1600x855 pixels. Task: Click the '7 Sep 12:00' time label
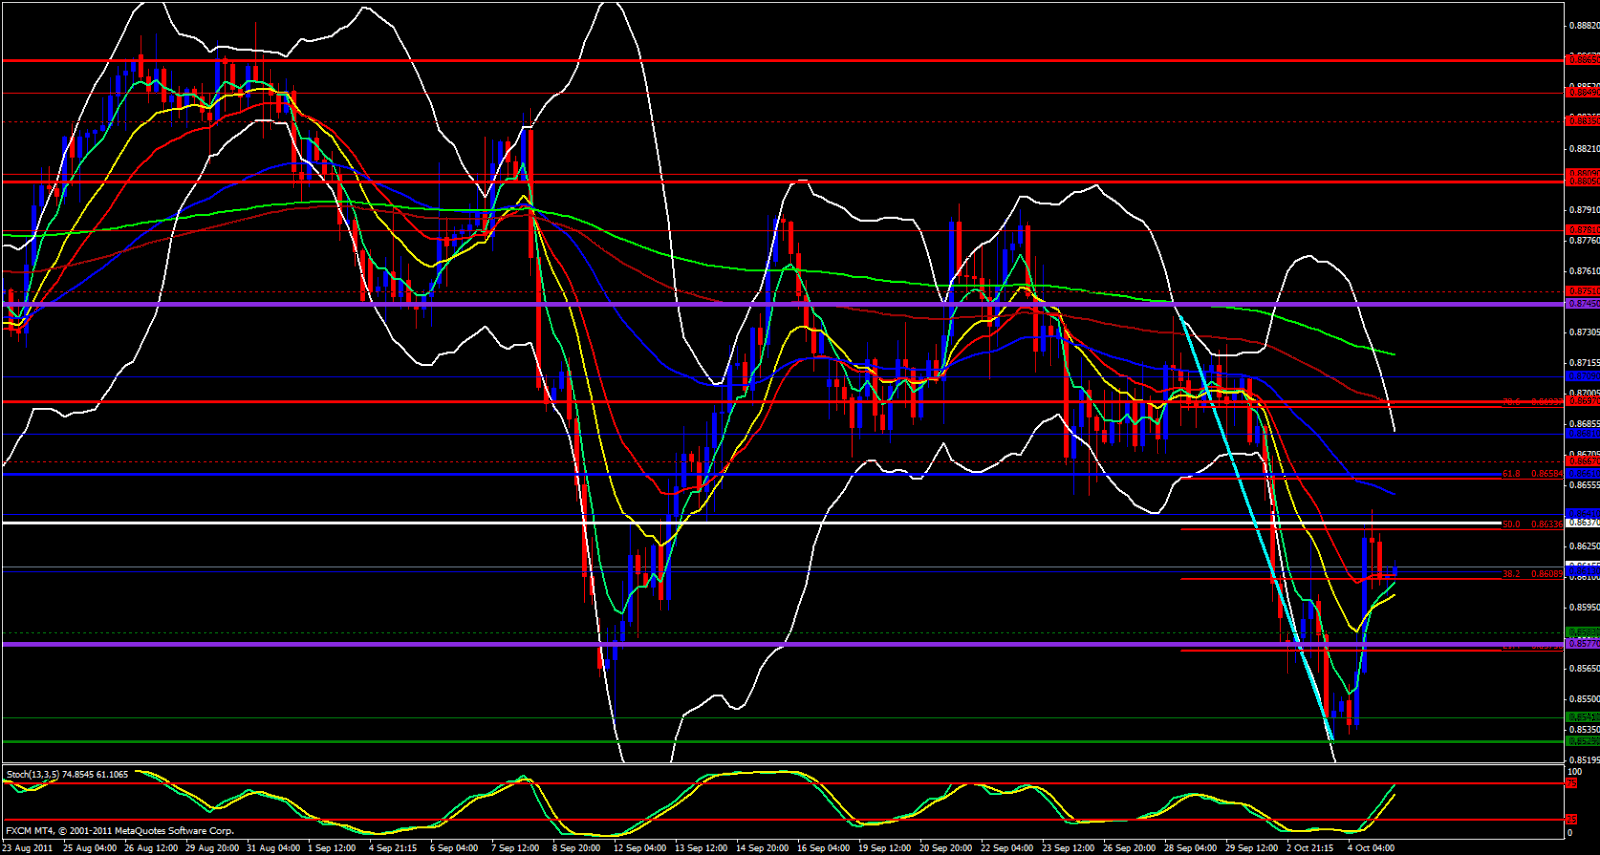(515, 848)
